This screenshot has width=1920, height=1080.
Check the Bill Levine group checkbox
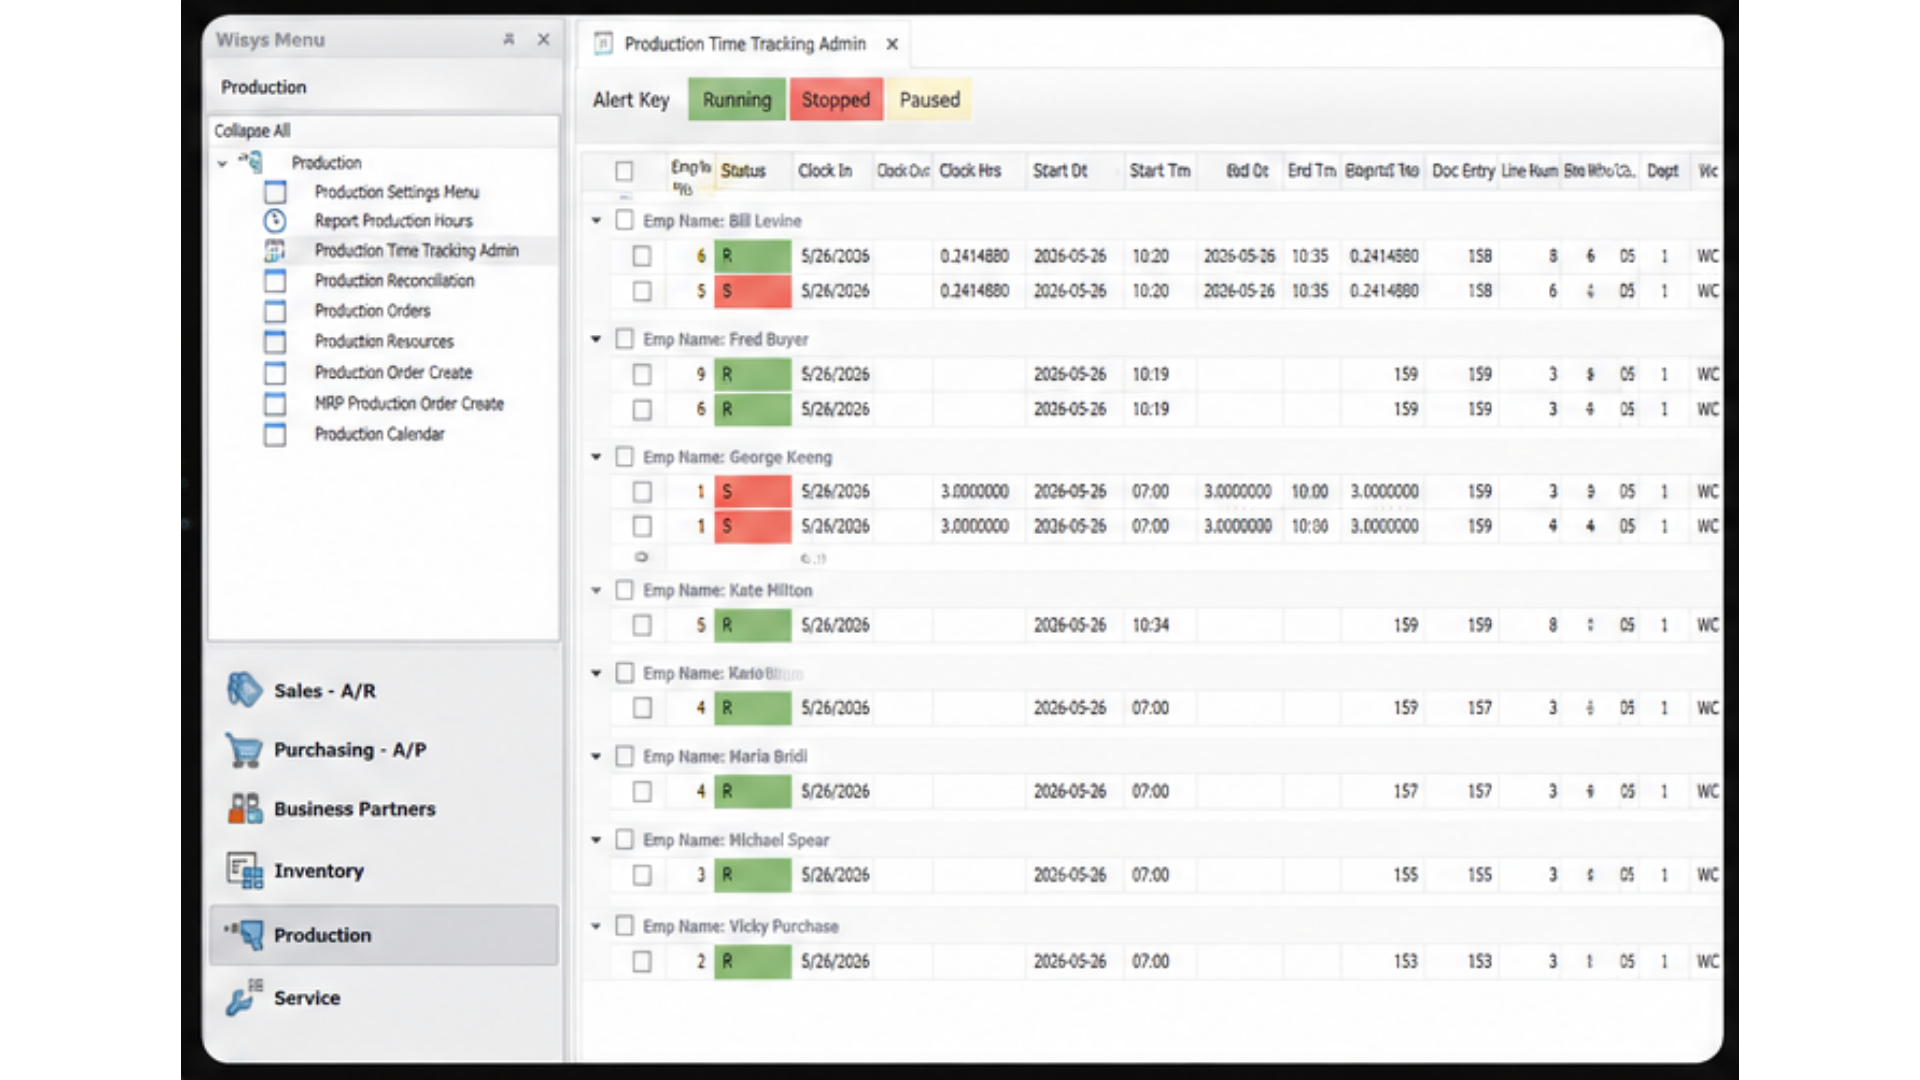[x=625, y=220]
